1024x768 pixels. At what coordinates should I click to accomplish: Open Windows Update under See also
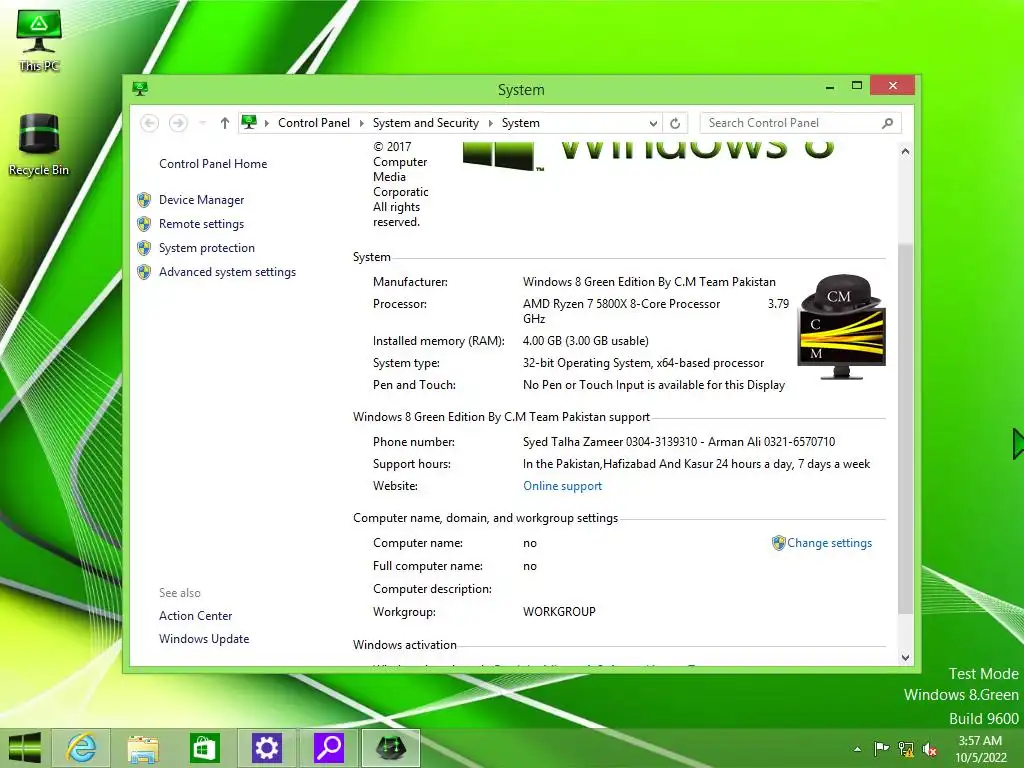point(204,639)
